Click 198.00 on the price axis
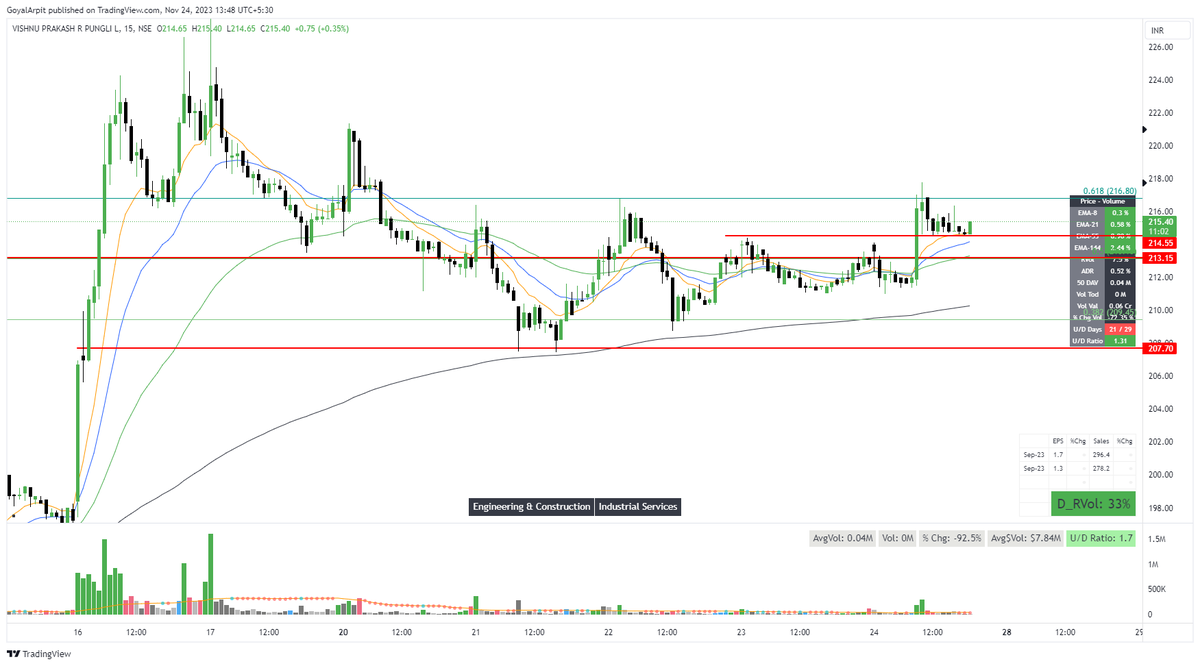Viewport: 1200px width, 666px height. click(x=1160, y=508)
